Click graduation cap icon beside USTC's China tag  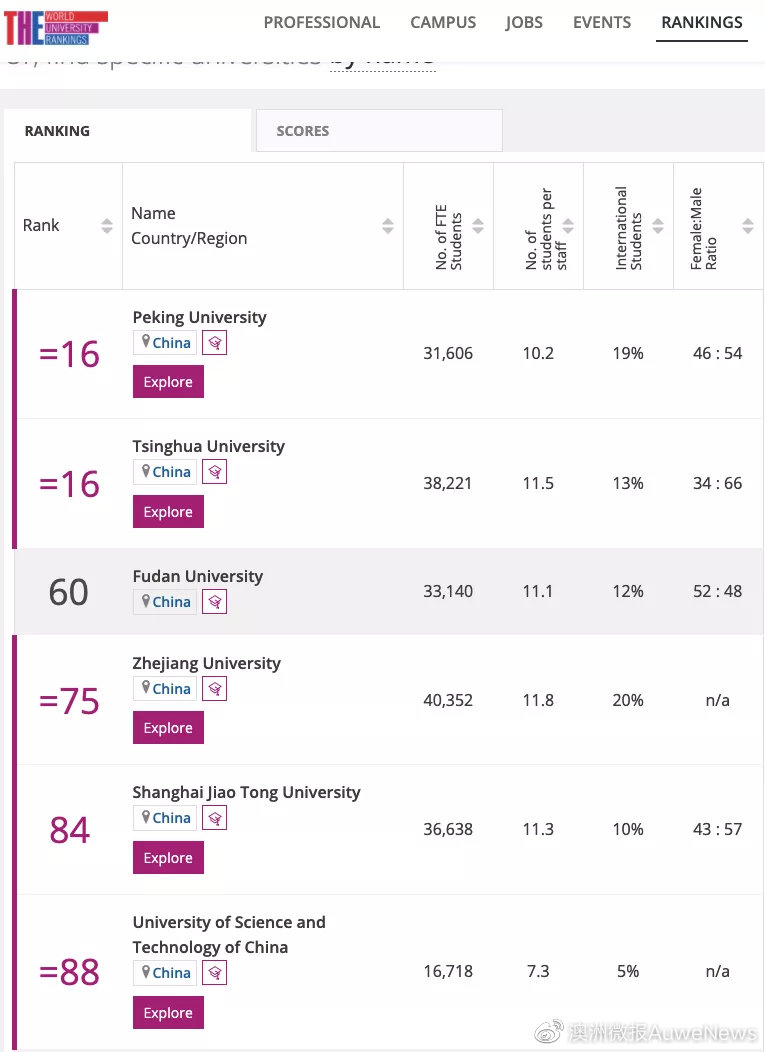(x=214, y=973)
